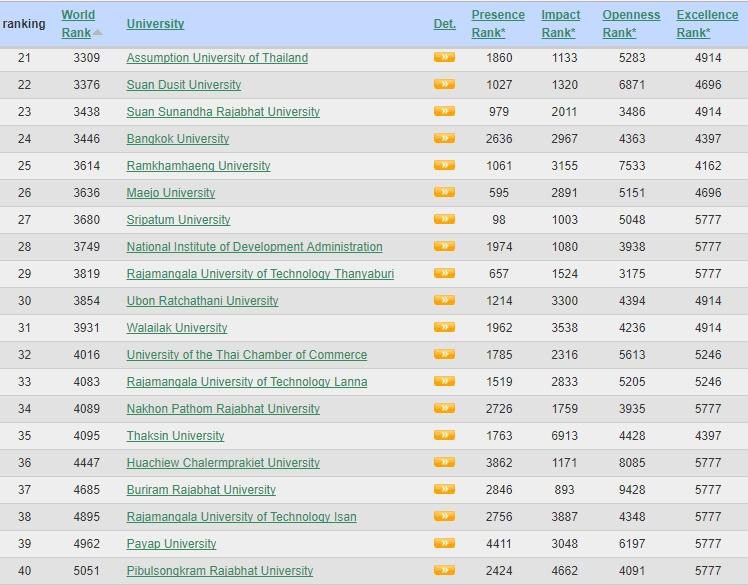This screenshot has width=748, height=585.
Task: Select Sripatum presence rank value 98
Action: [499, 219]
